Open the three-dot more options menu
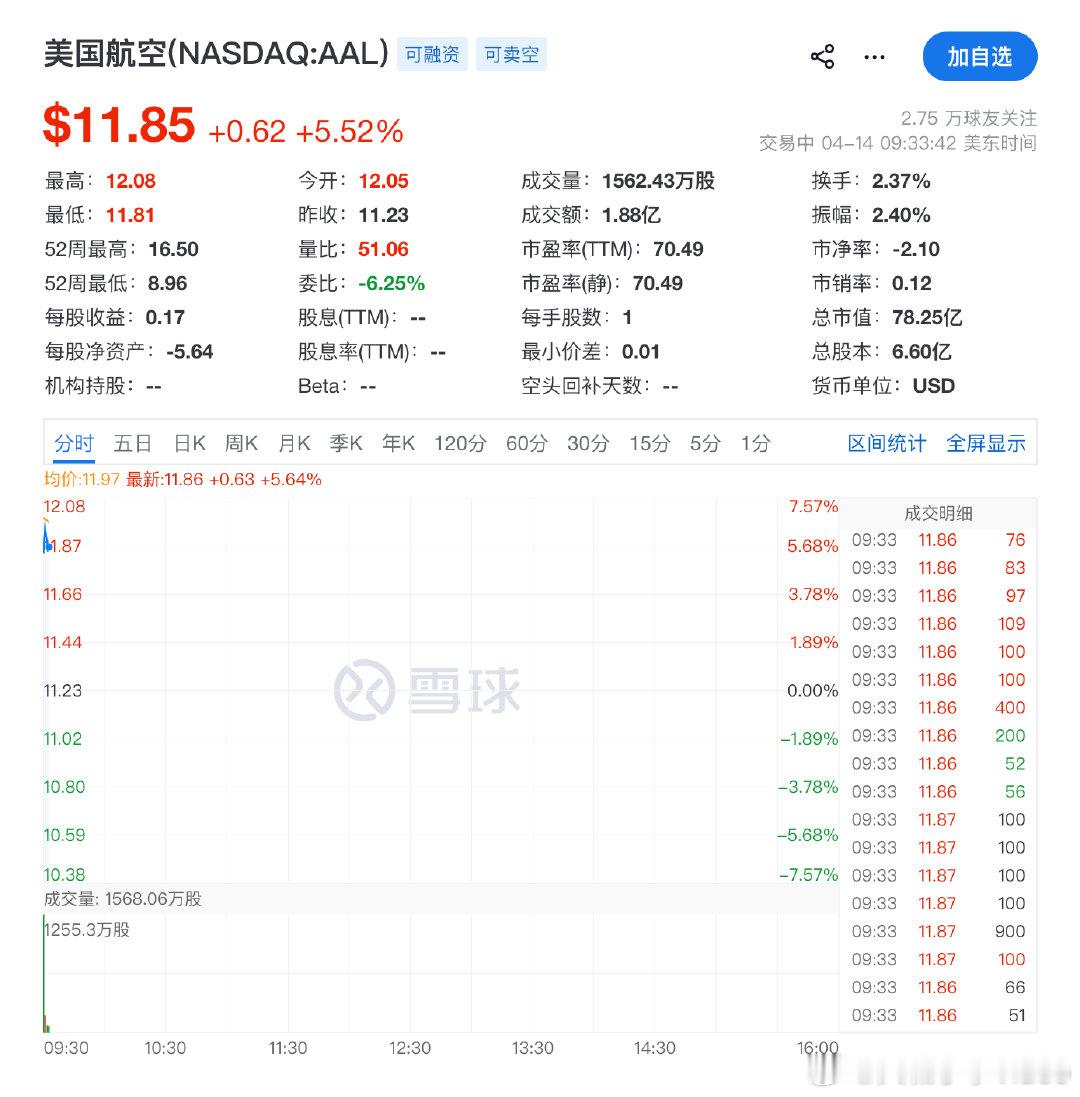The width and height of the screenshot is (1080, 1097). coord(874,57)
